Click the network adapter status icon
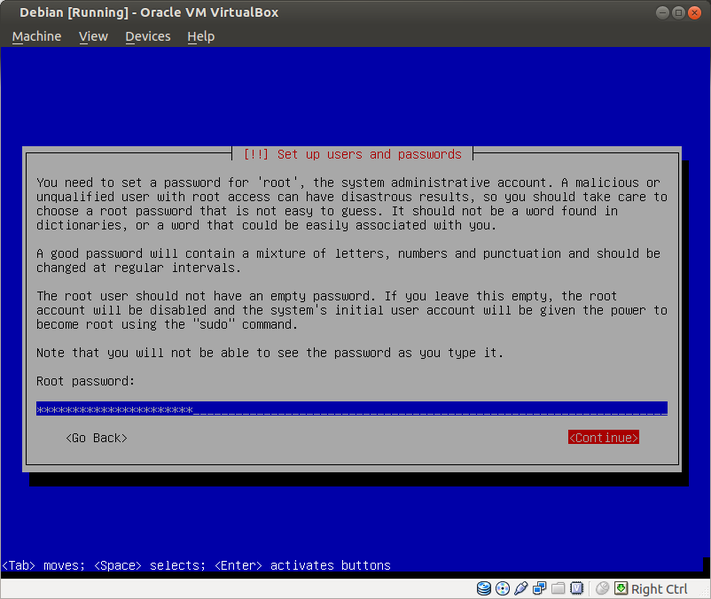Viewport: 711px width, 599px height. (541, 589)
